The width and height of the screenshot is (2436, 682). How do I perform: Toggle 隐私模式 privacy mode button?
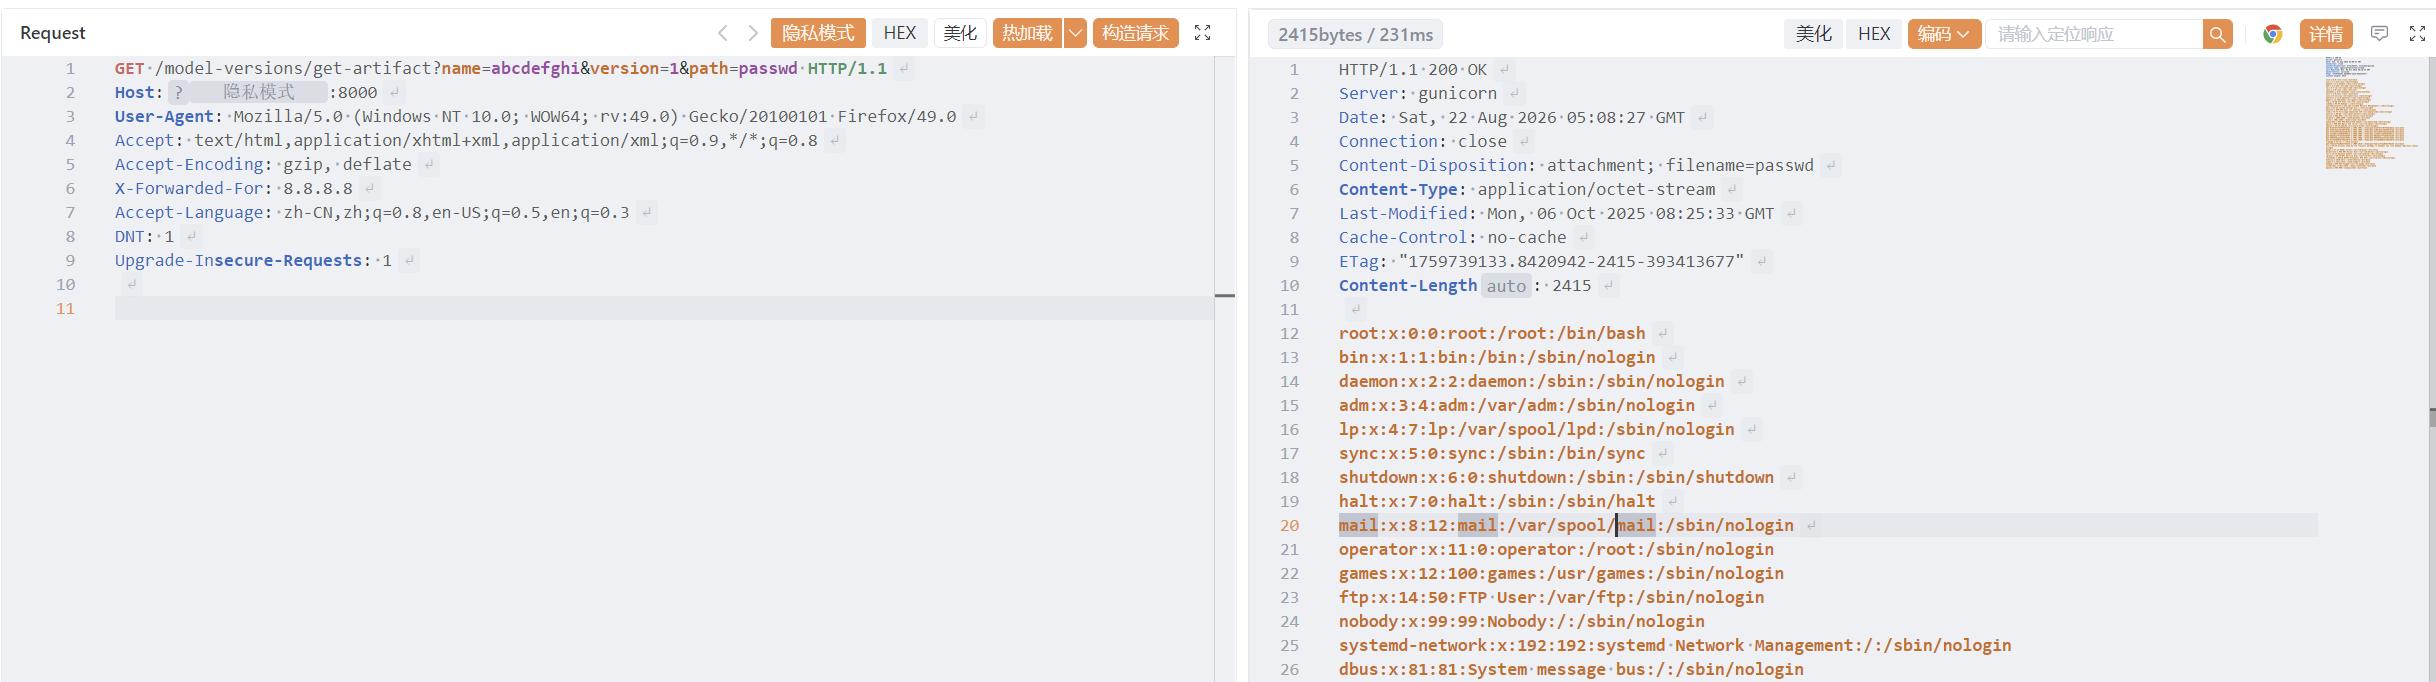tap(818, 33)
